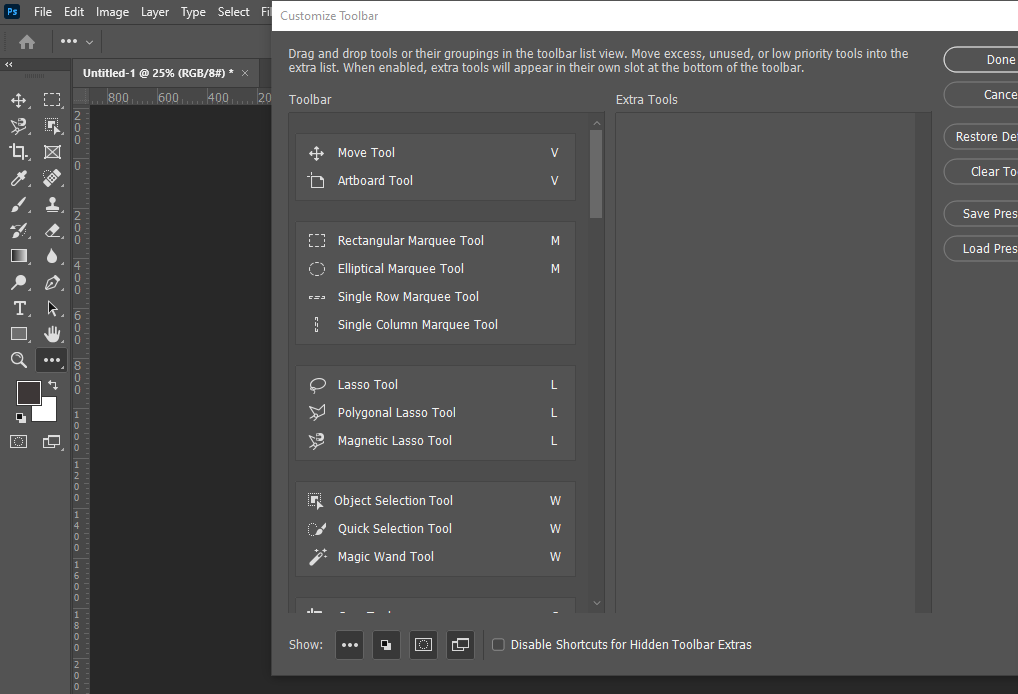Click the Load Preset button
The width and height of the screenshot is (1018, 694).
click(981, 249)
